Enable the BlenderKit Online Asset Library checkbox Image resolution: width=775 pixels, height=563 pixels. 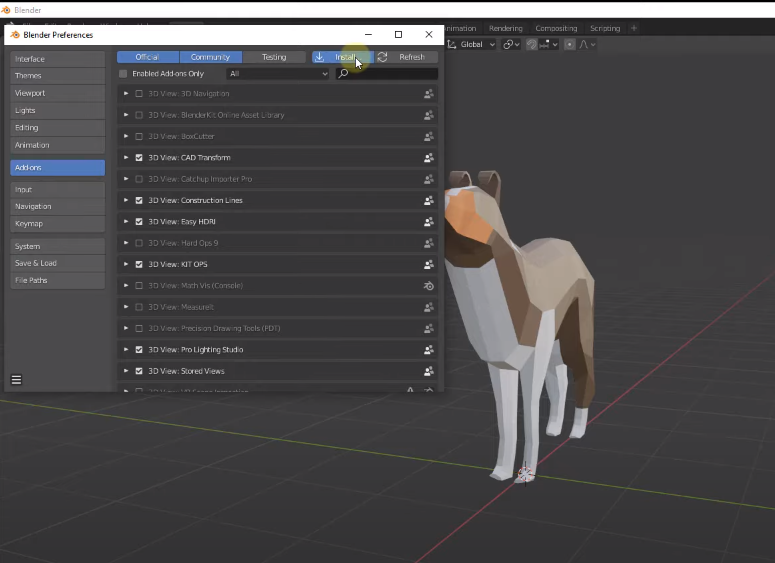click(139, 115)
